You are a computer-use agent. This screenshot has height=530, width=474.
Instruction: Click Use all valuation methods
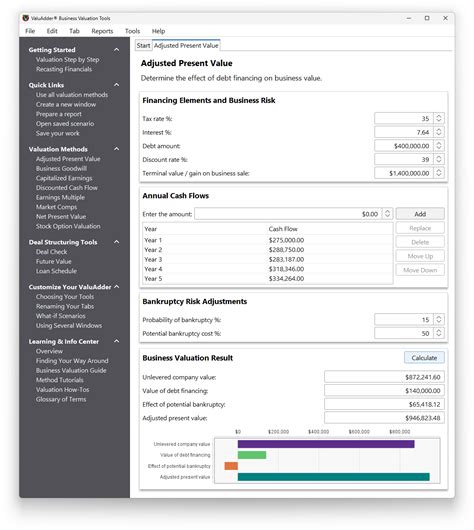[72, 95]
